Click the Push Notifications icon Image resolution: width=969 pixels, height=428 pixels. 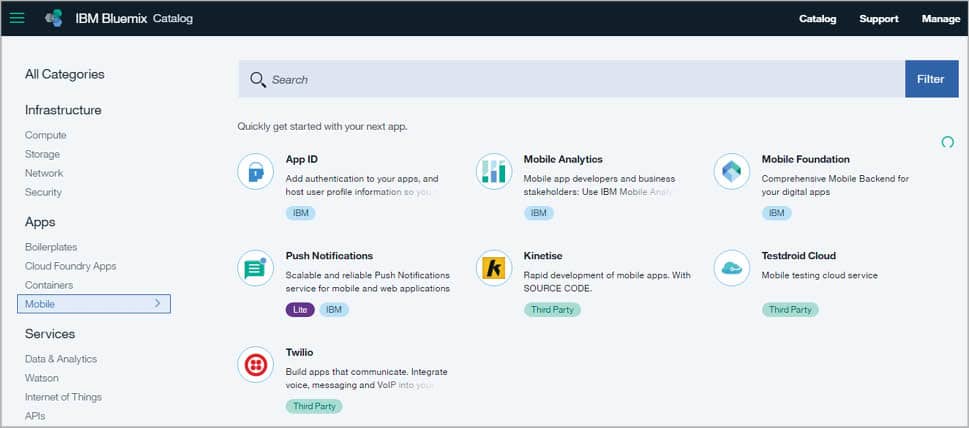pos(255,268)
